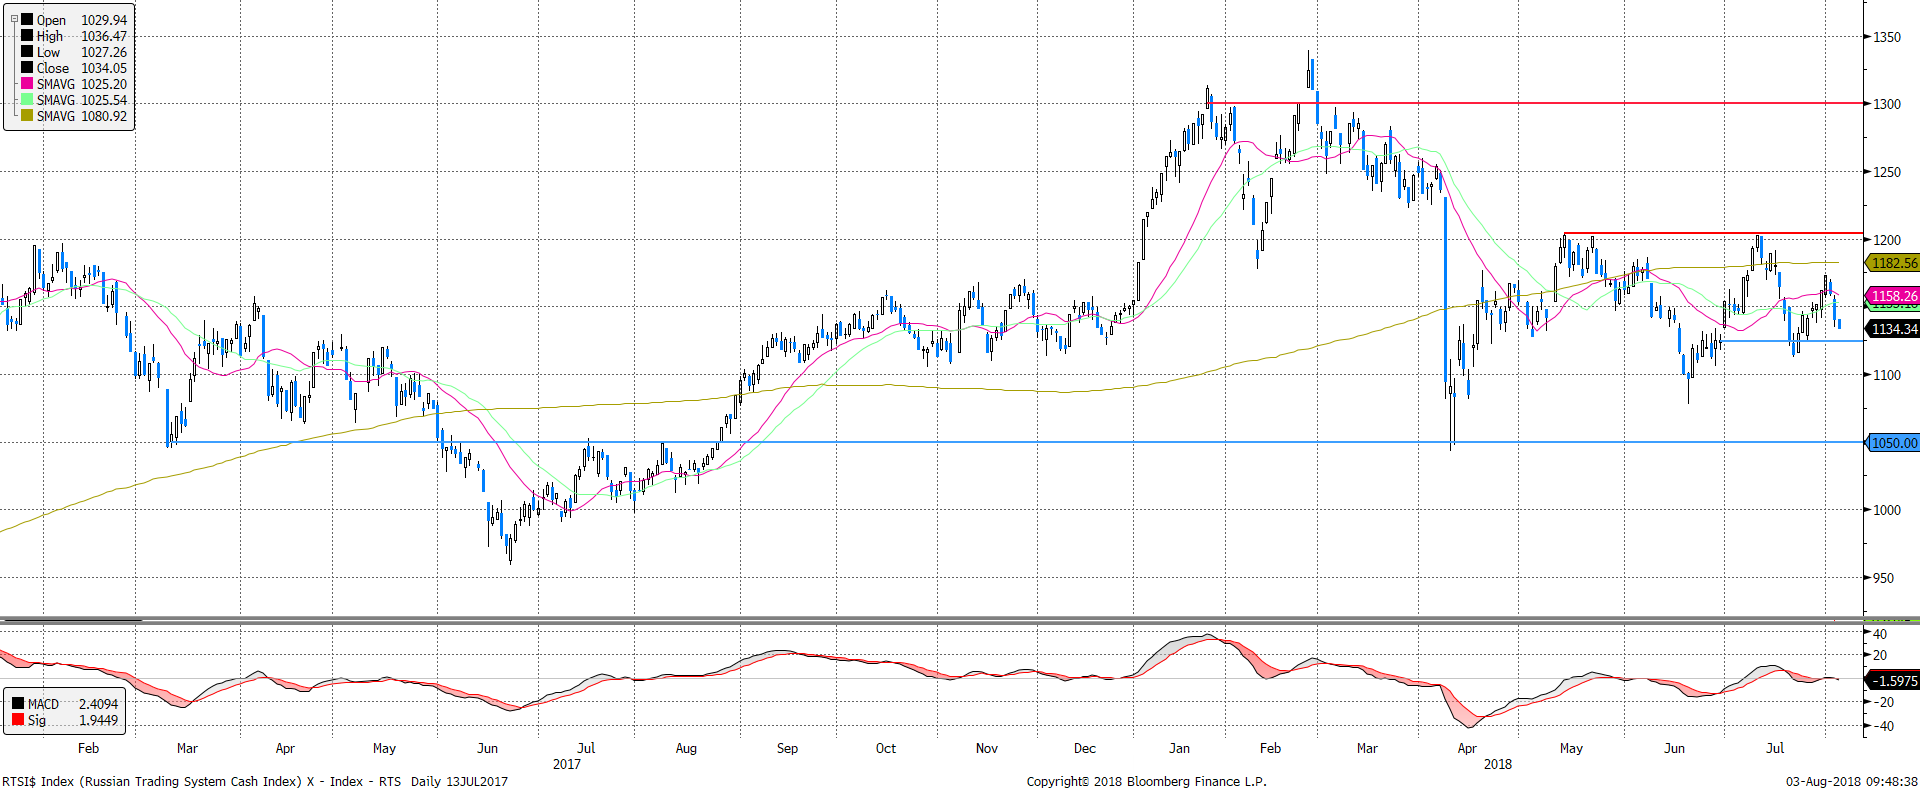Click the MACD value 2.4094

[98, 704]
